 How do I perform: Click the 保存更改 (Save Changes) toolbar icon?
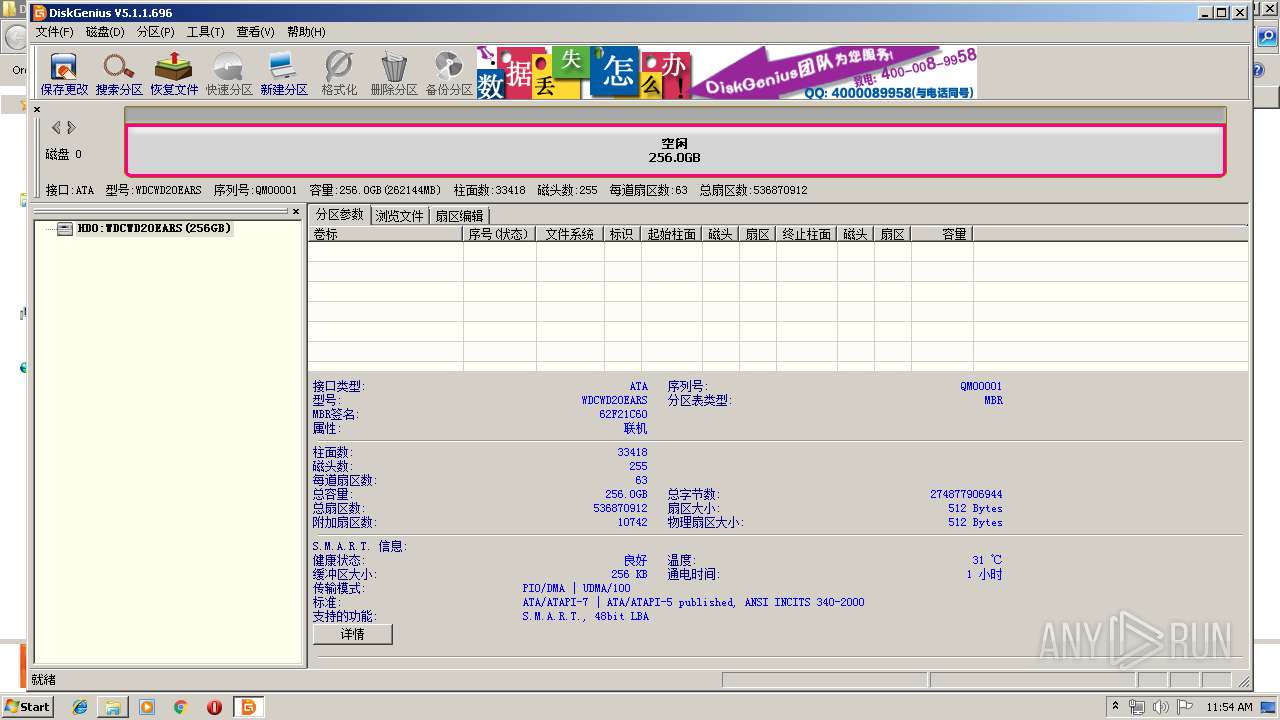64,73
